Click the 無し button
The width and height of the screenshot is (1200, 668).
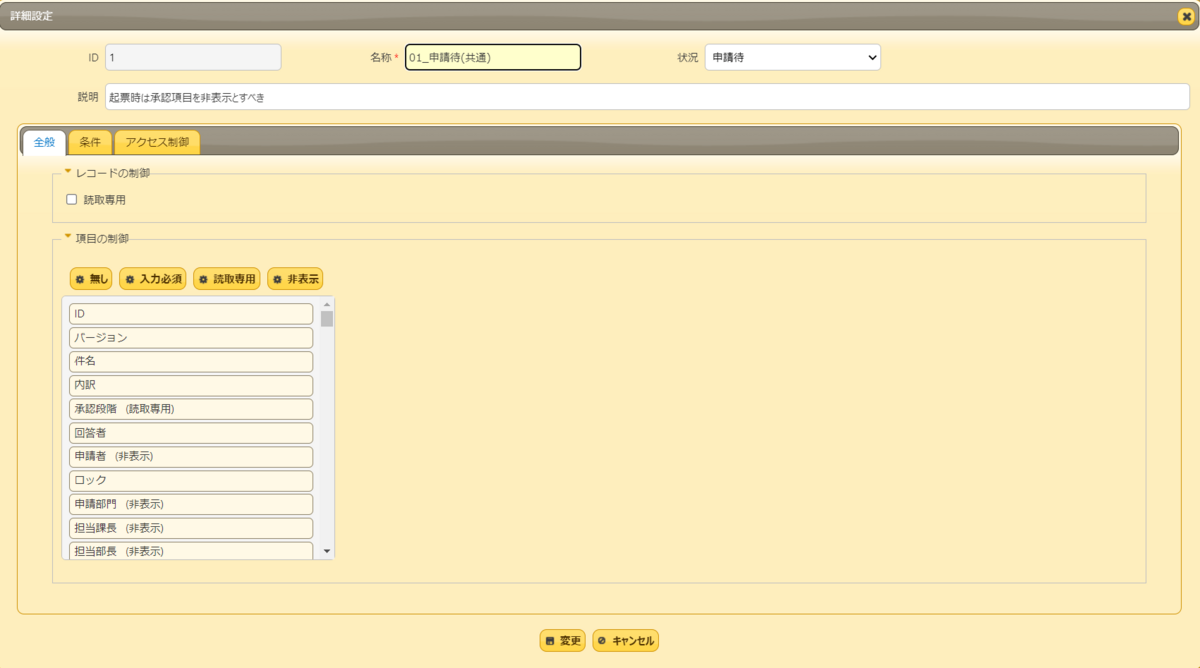(91, 279)
